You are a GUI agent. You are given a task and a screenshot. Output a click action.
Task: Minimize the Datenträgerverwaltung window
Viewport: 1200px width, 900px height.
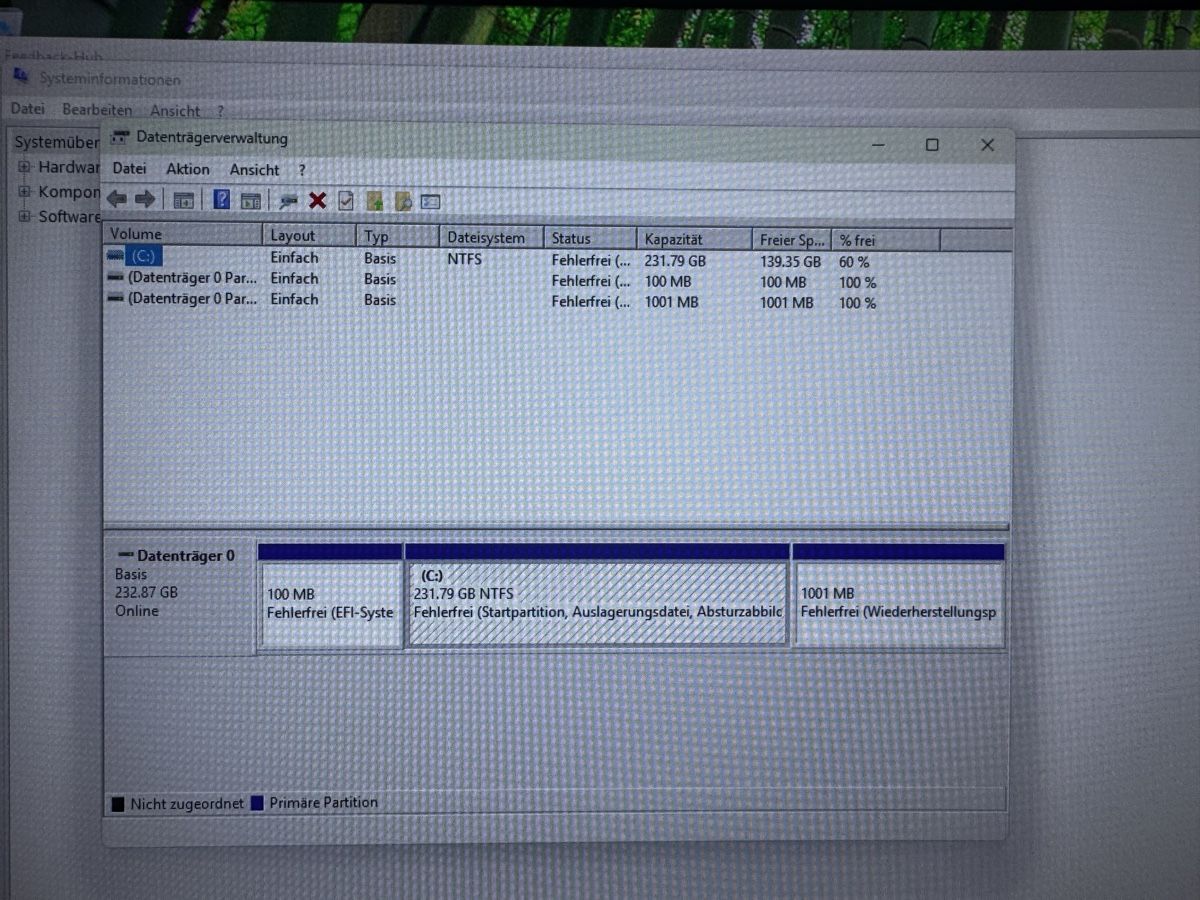click(878, 145)
